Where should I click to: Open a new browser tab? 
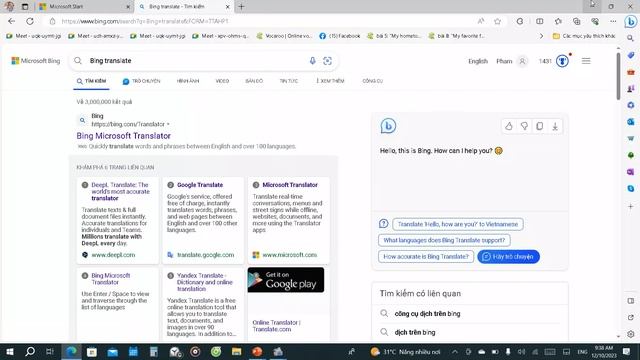241,7
